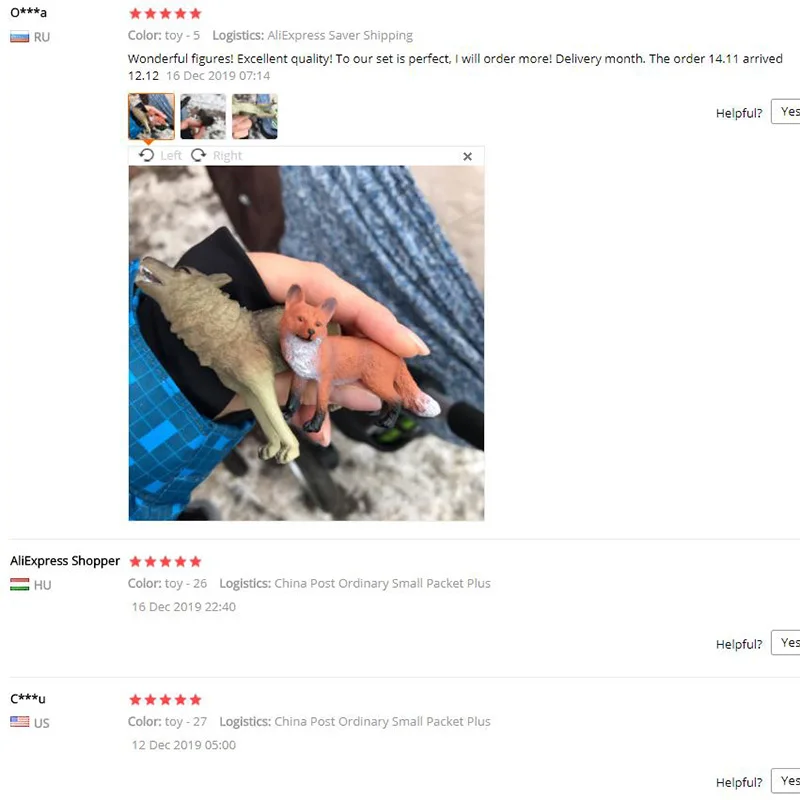
Task: Click the star rating of C***u
Action: click(165, 699)
